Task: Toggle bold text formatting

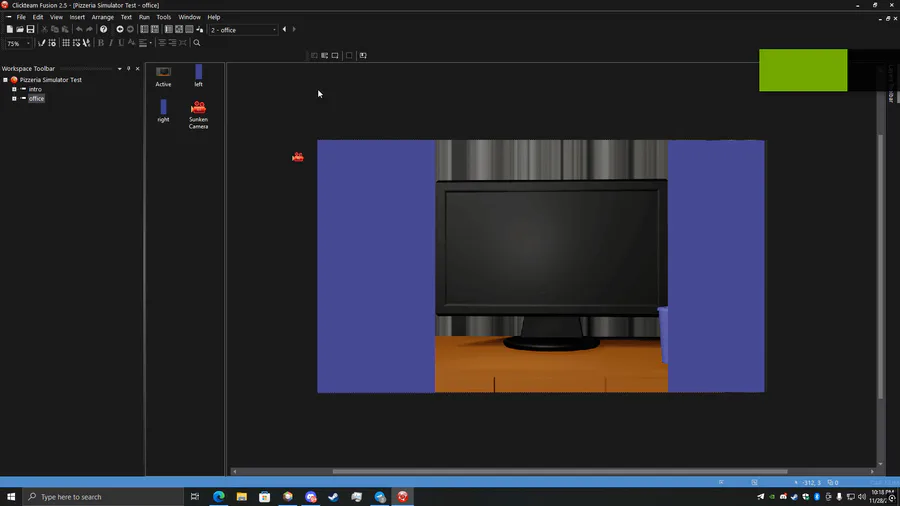Action: tap(100, 43)
